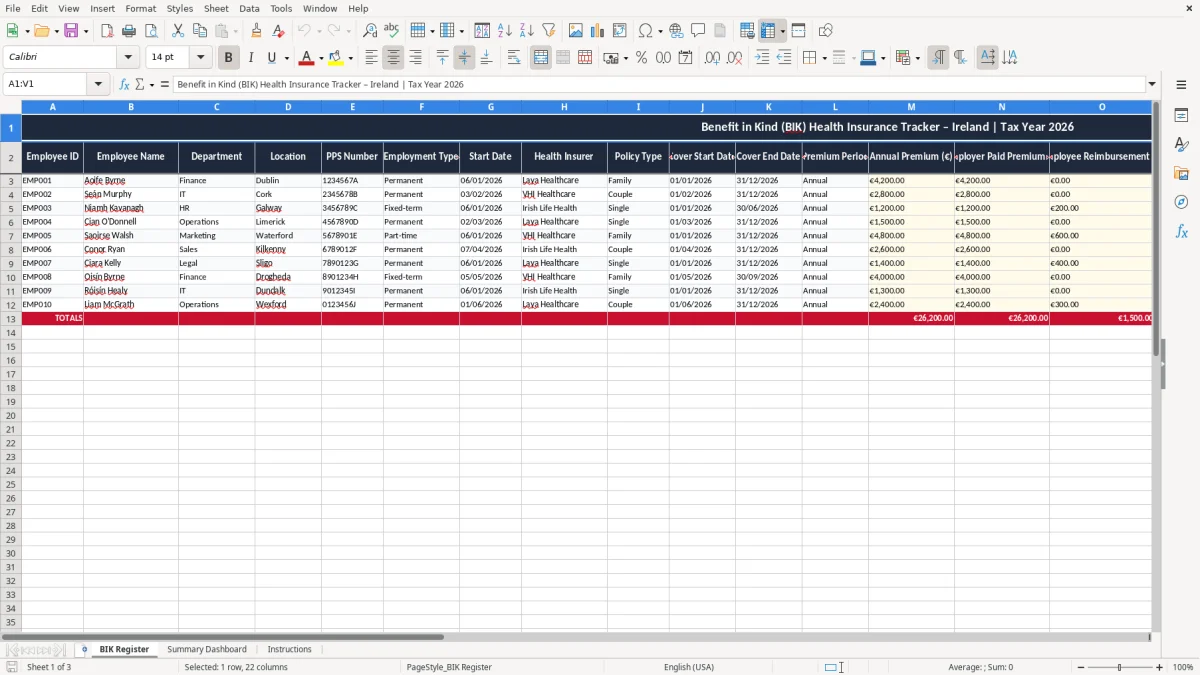The width and height of the screenshot is (1200, 675).
Task: Toggle wrap text
Action: tap(514, 58)
